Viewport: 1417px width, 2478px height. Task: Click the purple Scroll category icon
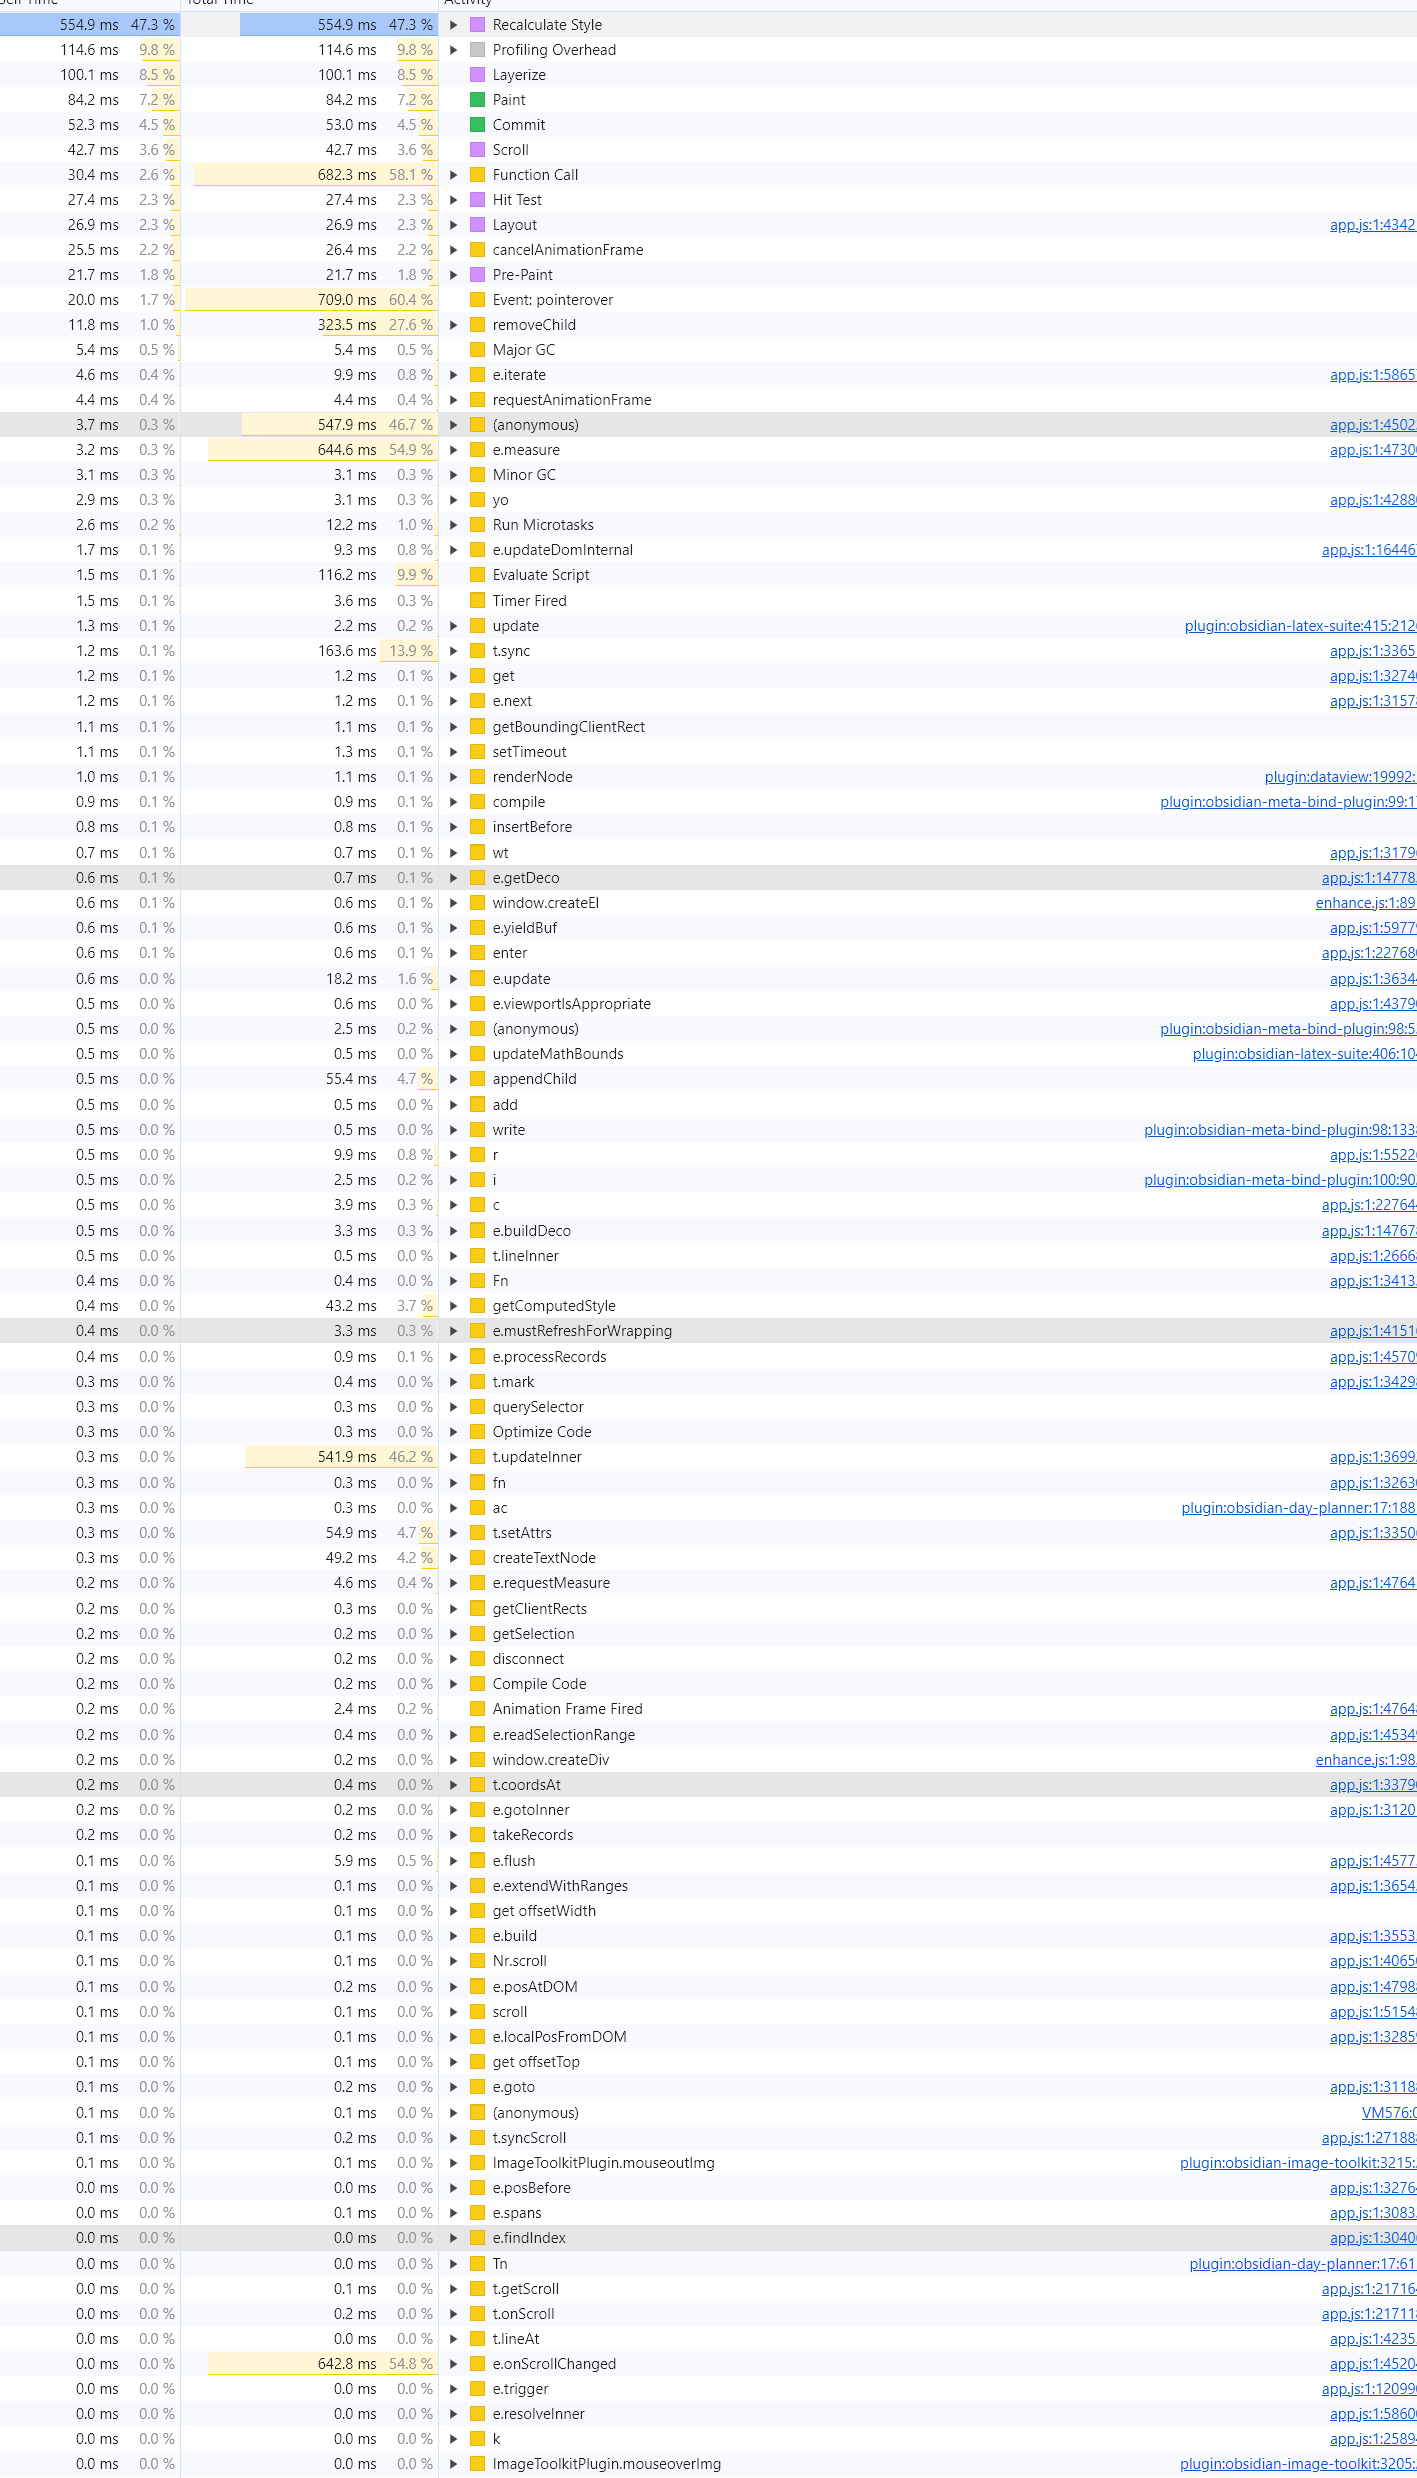(478, 150)
